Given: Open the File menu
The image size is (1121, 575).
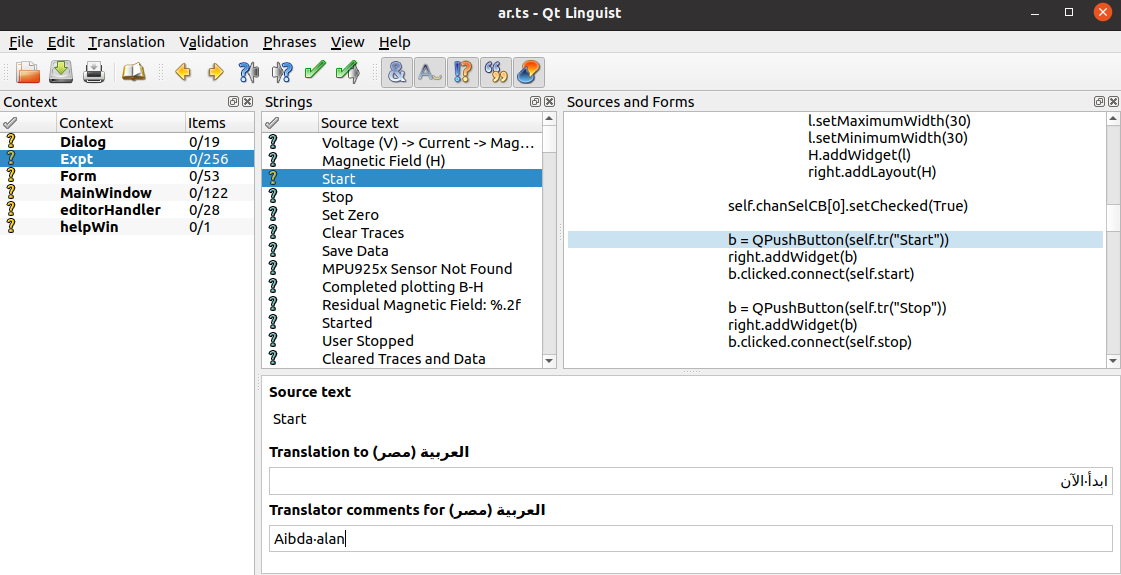Looking at the screenshot, I should point(21,42).
